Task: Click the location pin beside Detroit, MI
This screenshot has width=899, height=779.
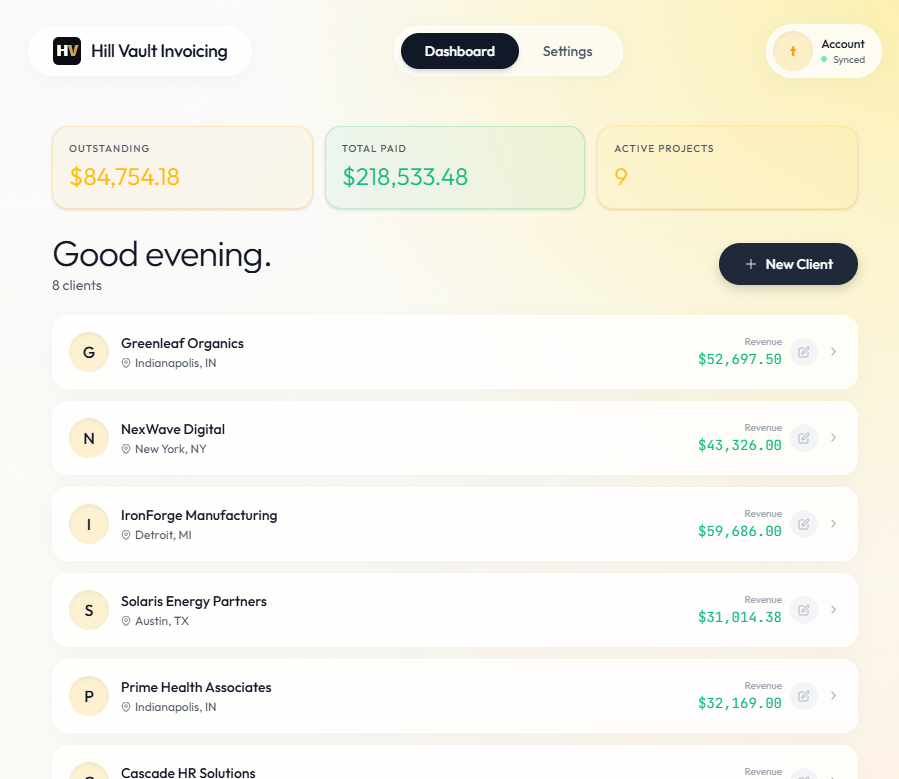Action: tap(125, 535)
